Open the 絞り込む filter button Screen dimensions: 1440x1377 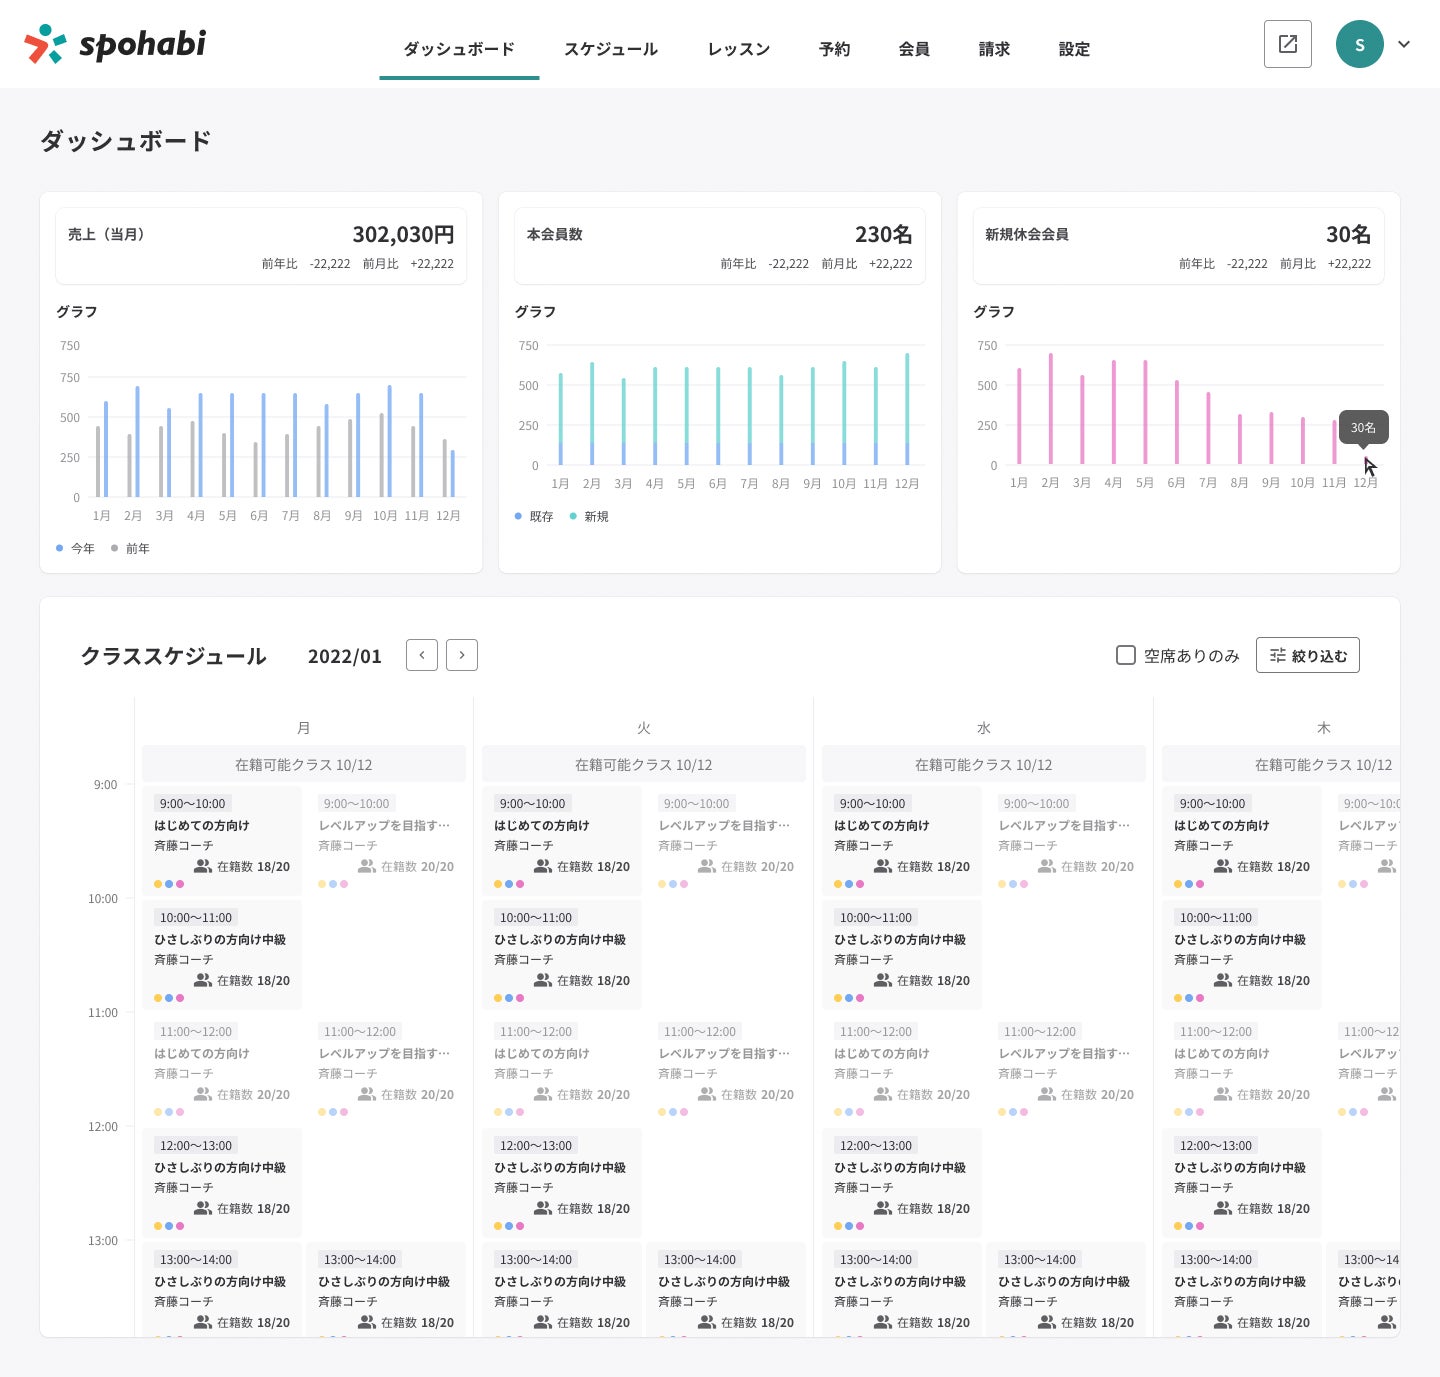1307,655
